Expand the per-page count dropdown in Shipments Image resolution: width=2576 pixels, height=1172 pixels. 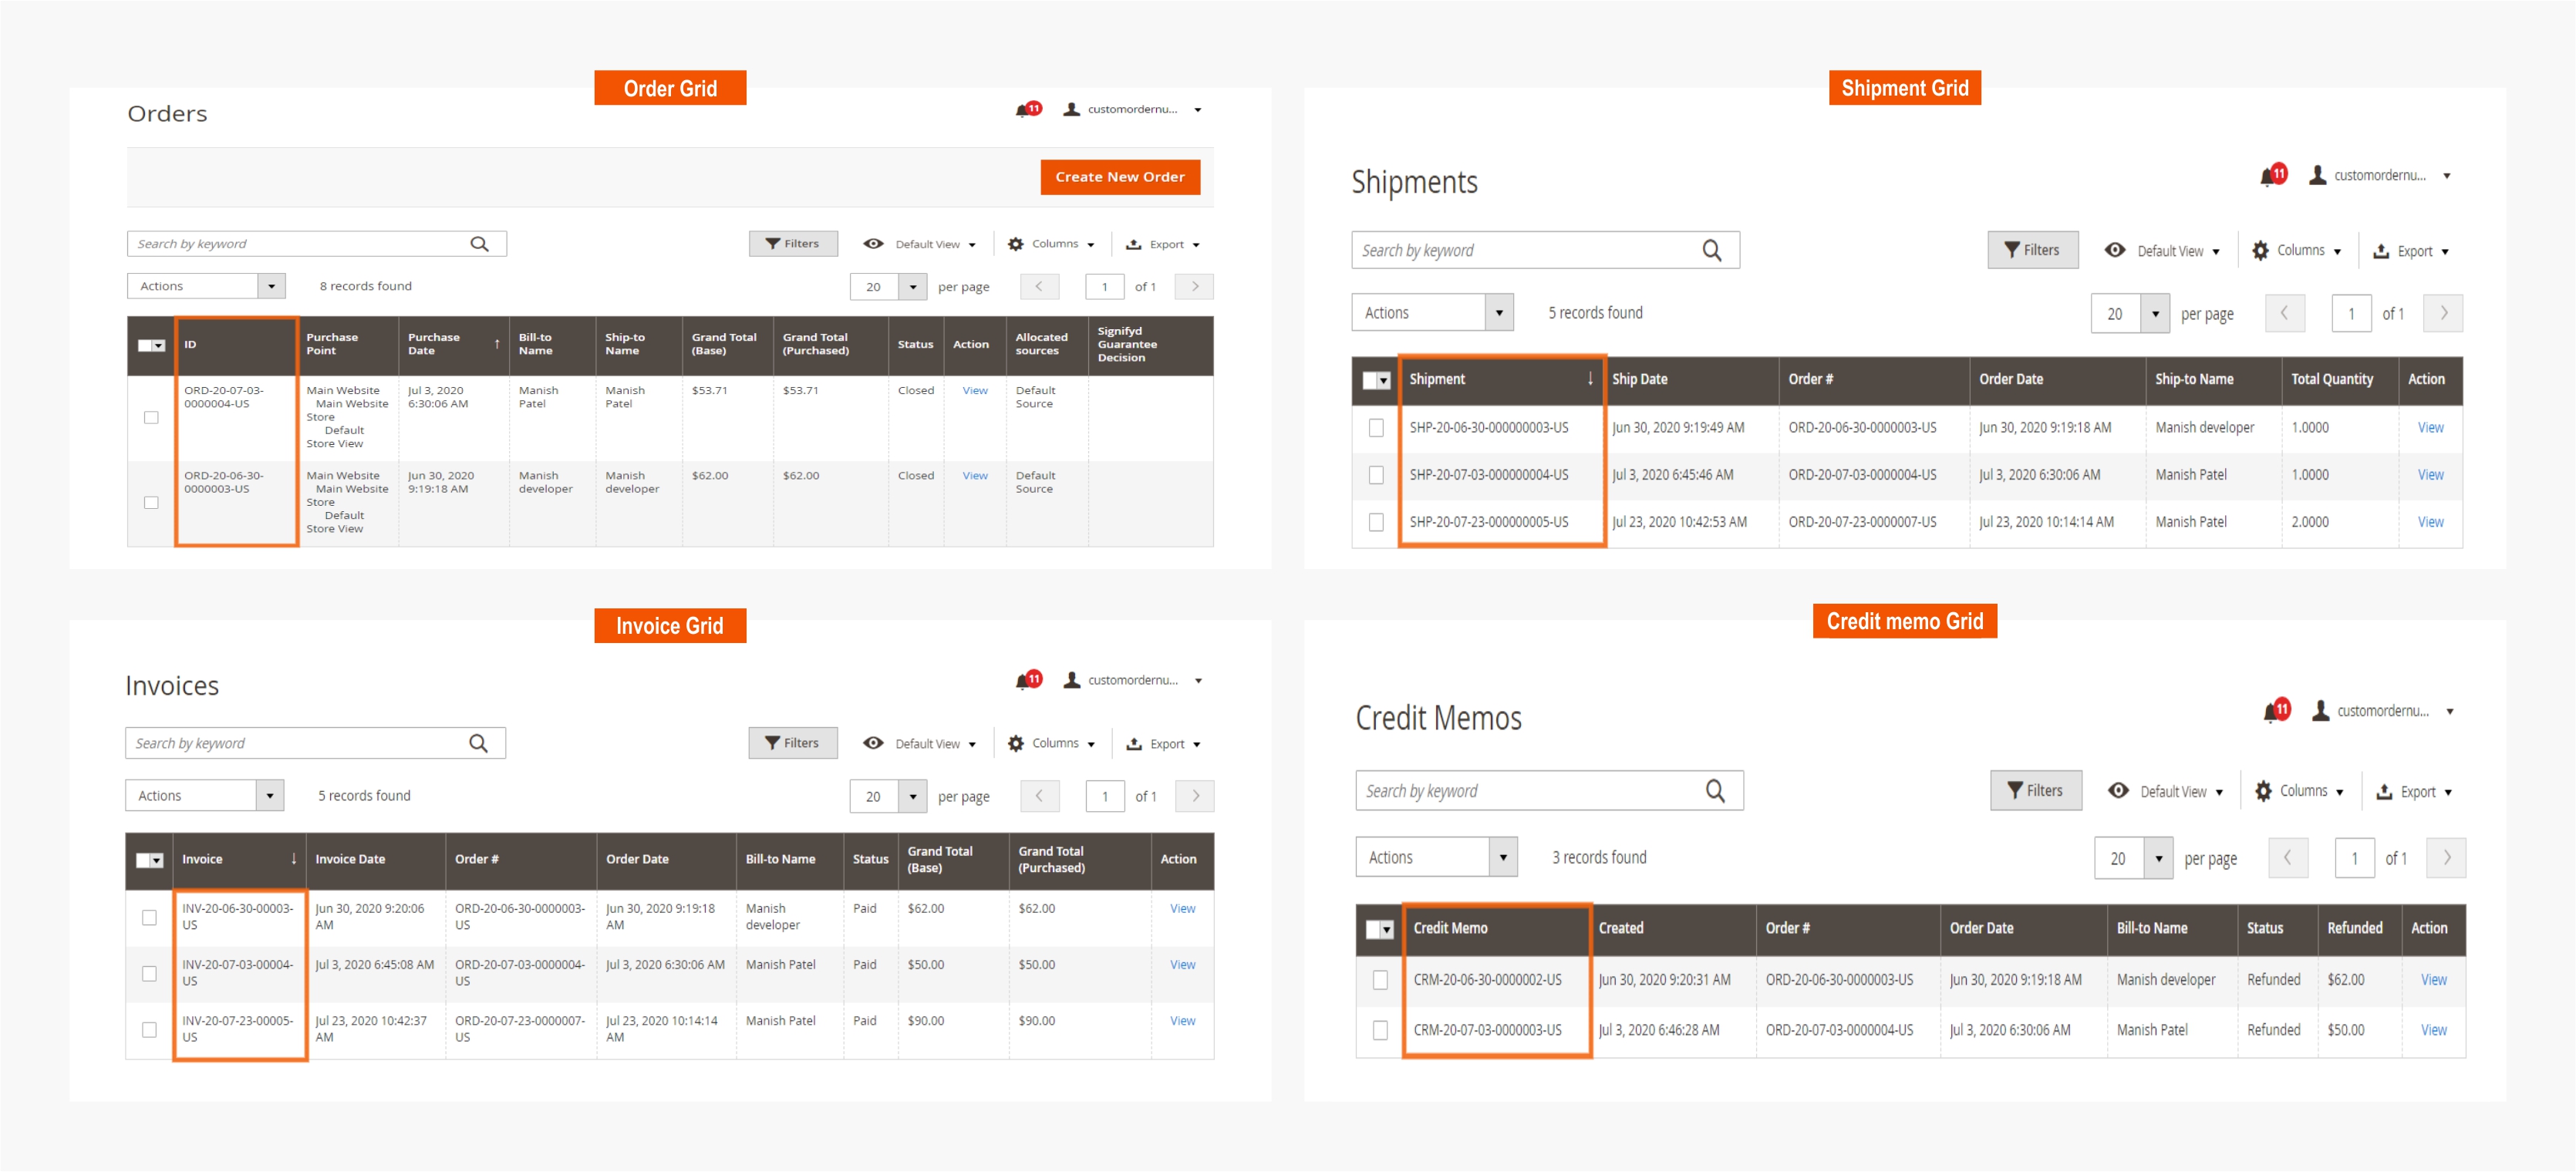(2156, 313)
